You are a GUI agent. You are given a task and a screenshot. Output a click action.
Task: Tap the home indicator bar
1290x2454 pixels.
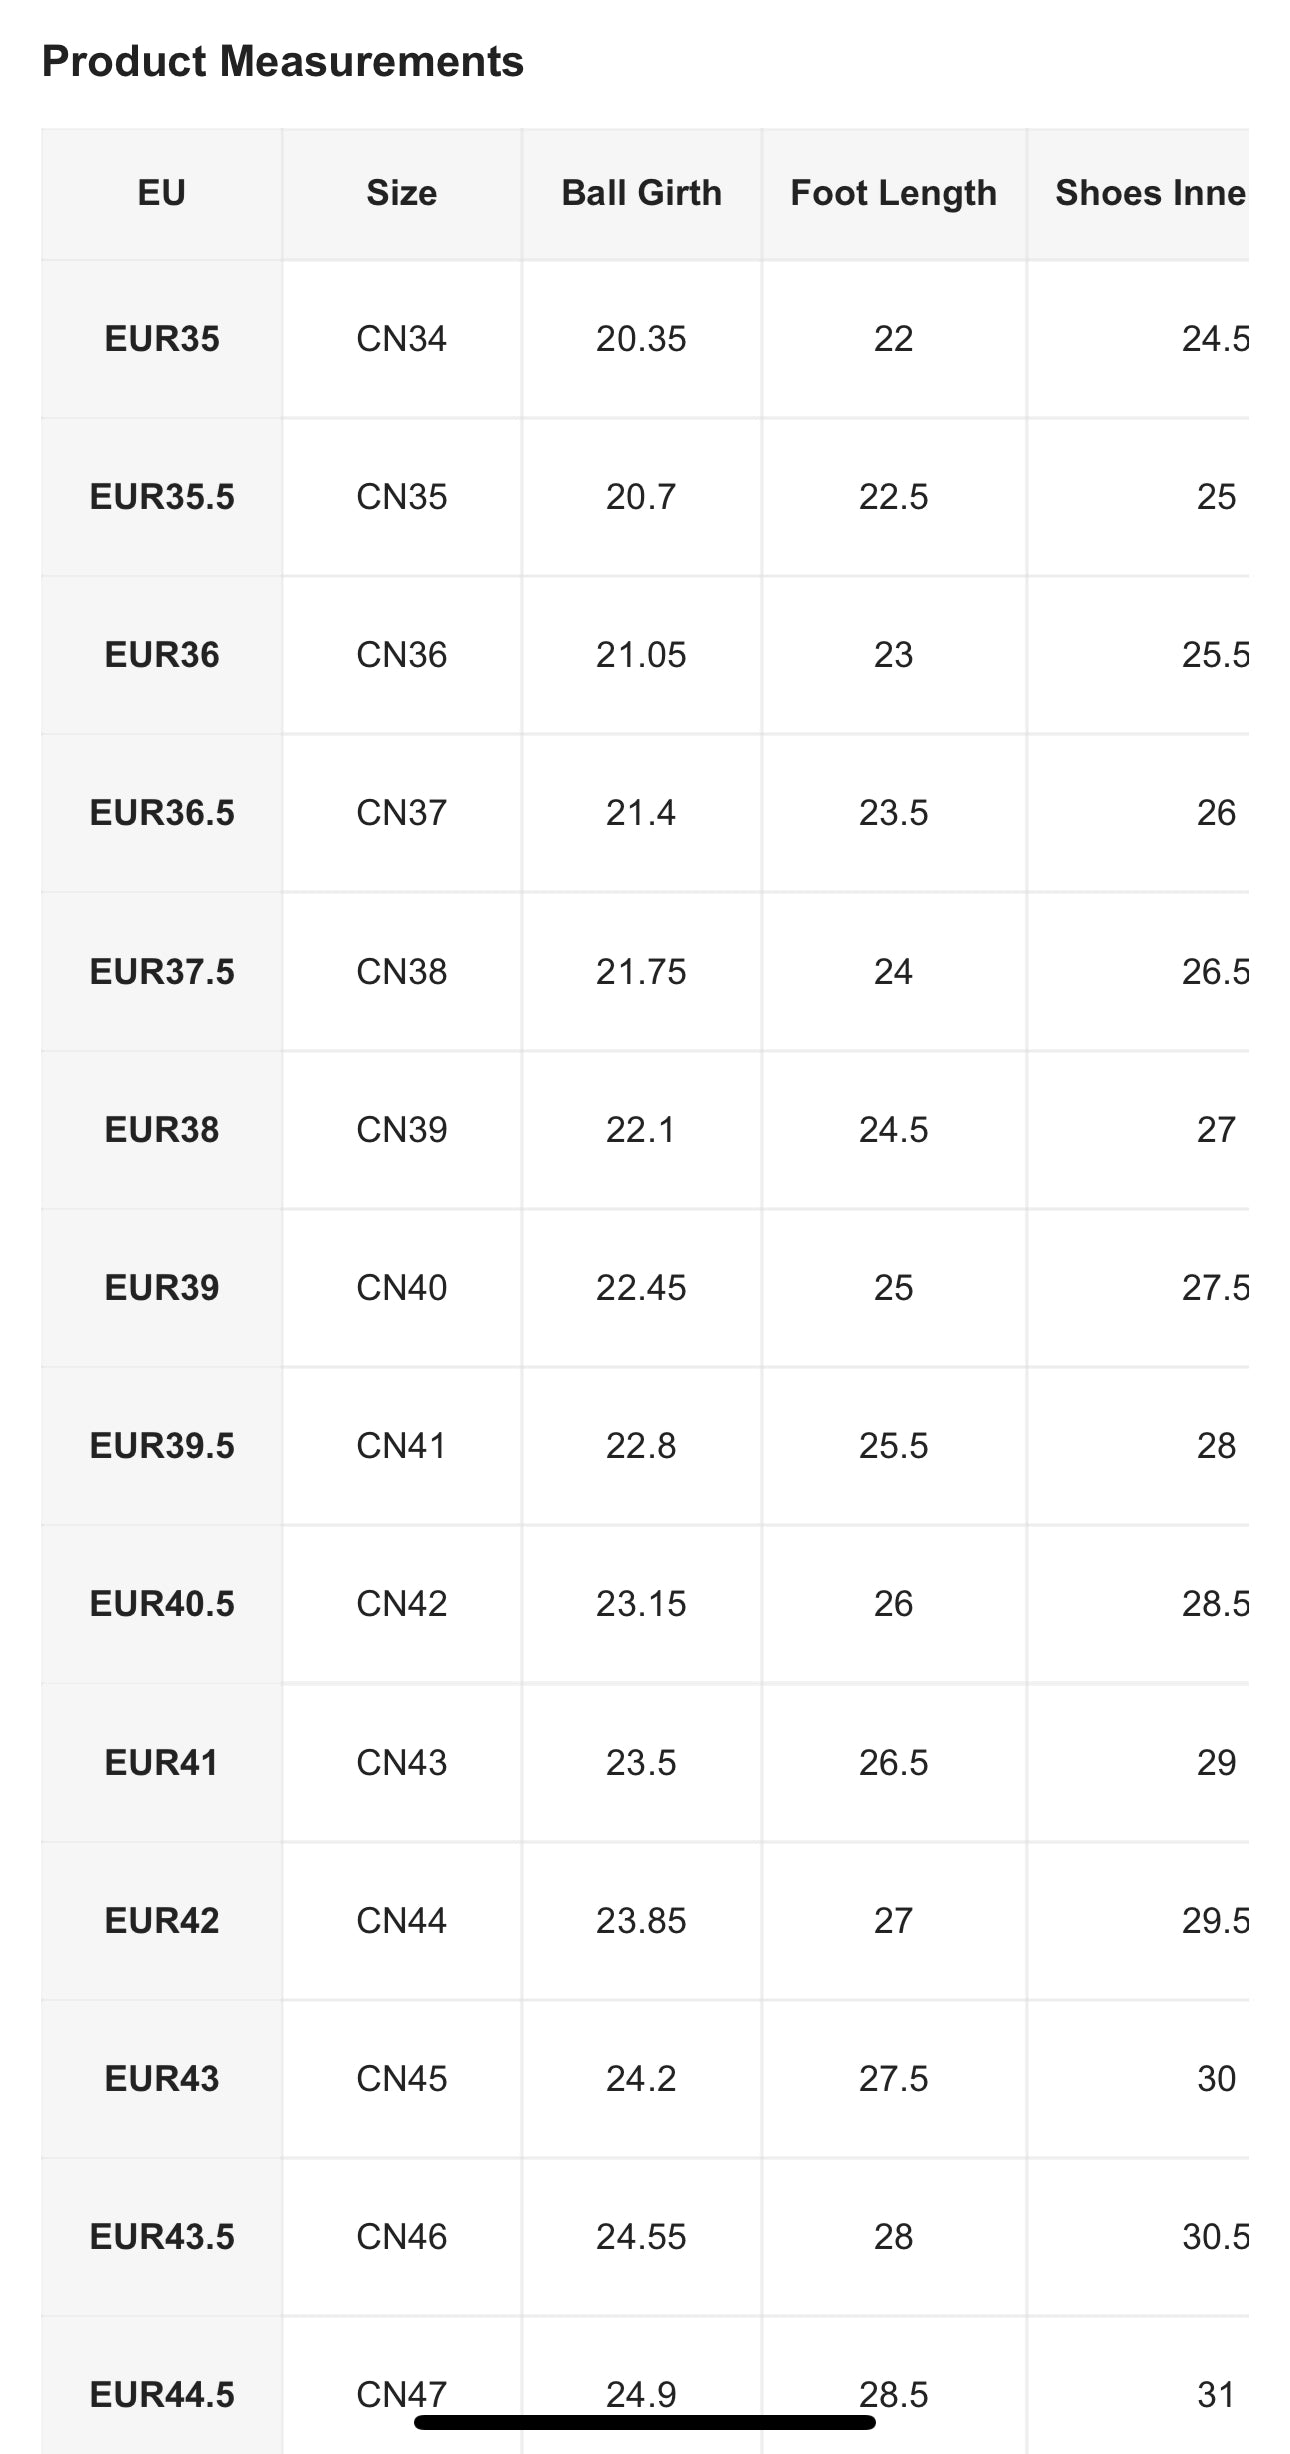point(645,2422)
